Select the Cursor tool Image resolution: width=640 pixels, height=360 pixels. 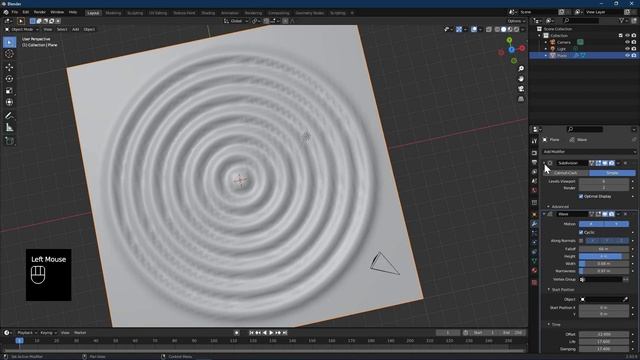9,54
